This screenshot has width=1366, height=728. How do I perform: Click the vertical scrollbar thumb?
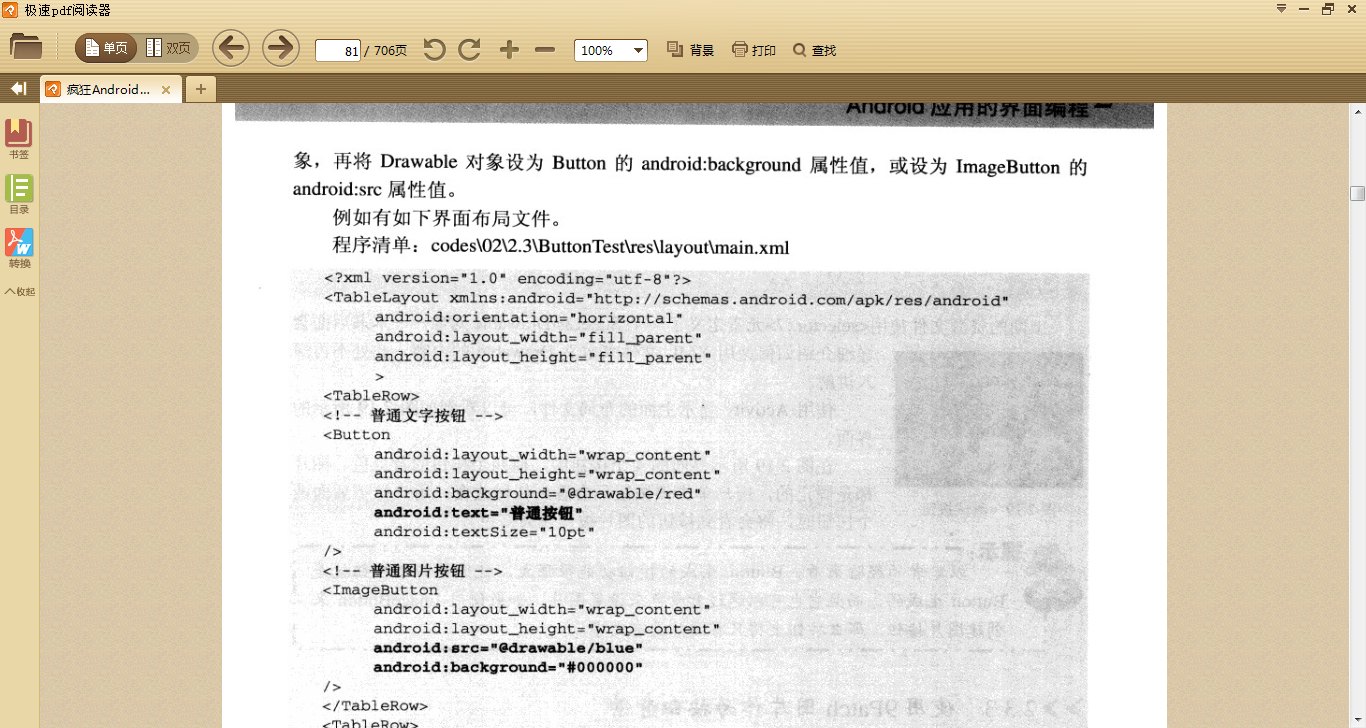(x=1357, y=193)
